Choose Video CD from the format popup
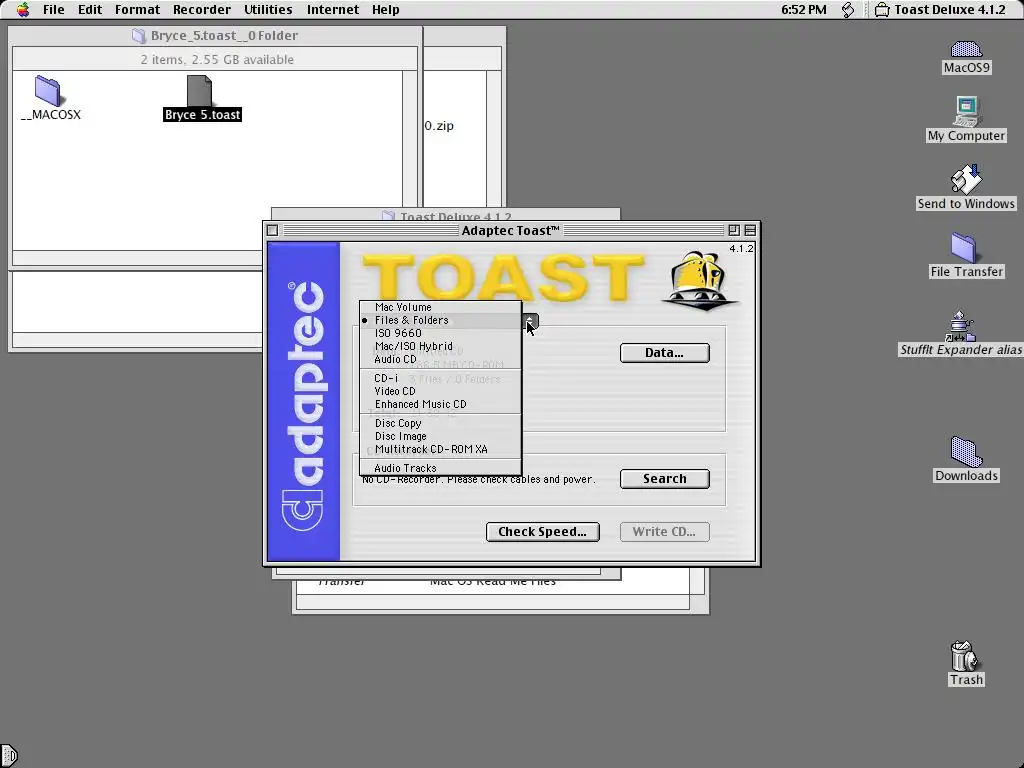The image size is (1024, 768). [441, 391]
